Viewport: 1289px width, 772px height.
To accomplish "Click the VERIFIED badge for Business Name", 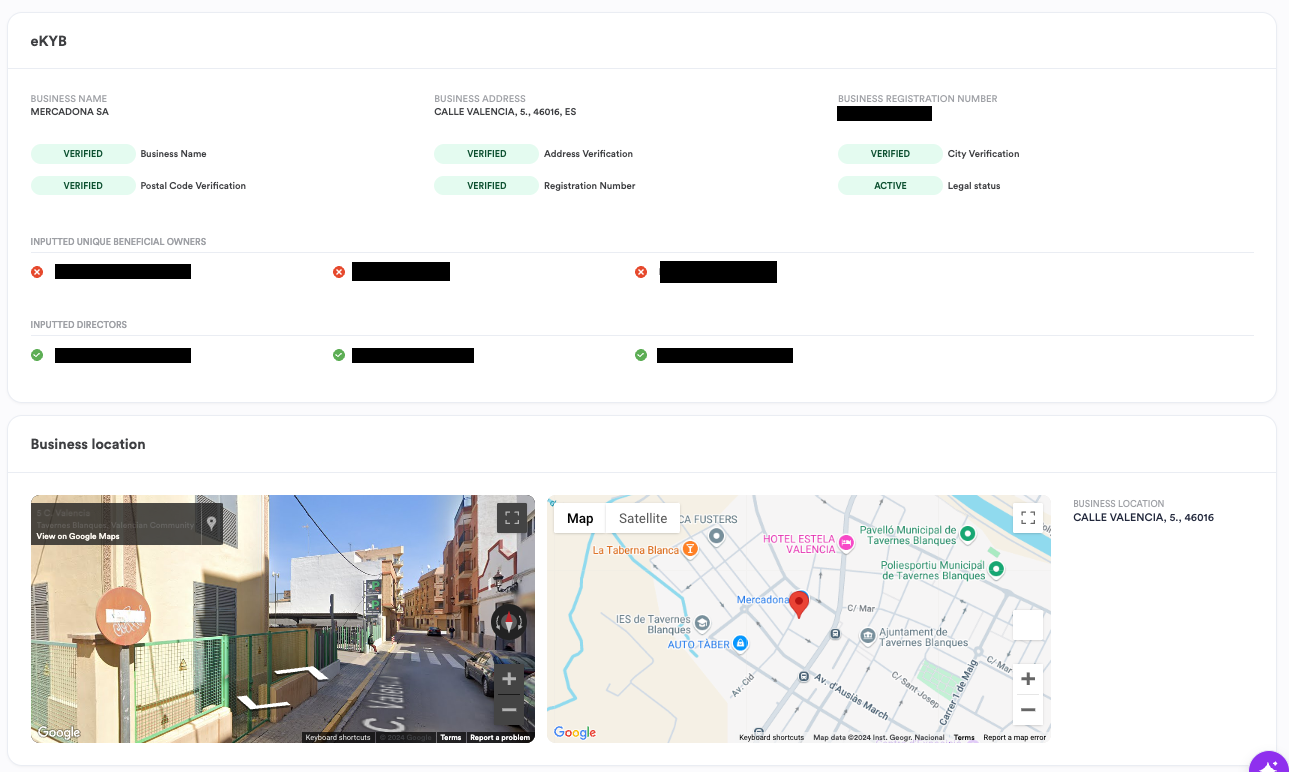I will (x=83, y=154).
